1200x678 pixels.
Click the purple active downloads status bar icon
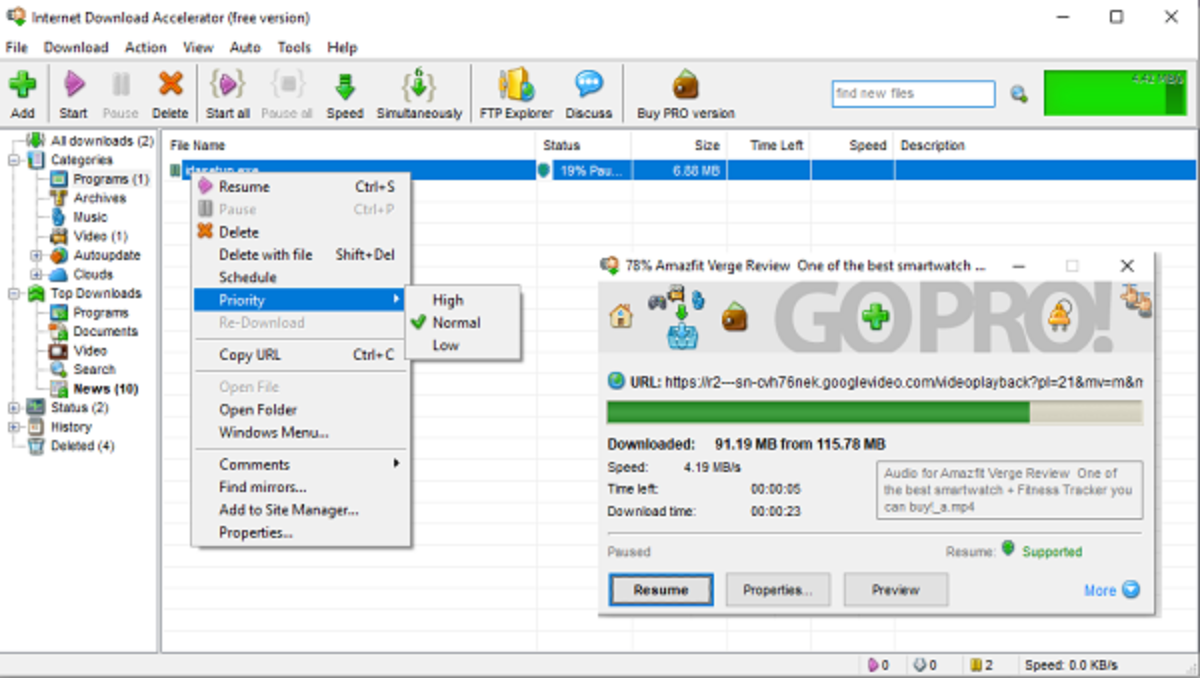(872, 665)
